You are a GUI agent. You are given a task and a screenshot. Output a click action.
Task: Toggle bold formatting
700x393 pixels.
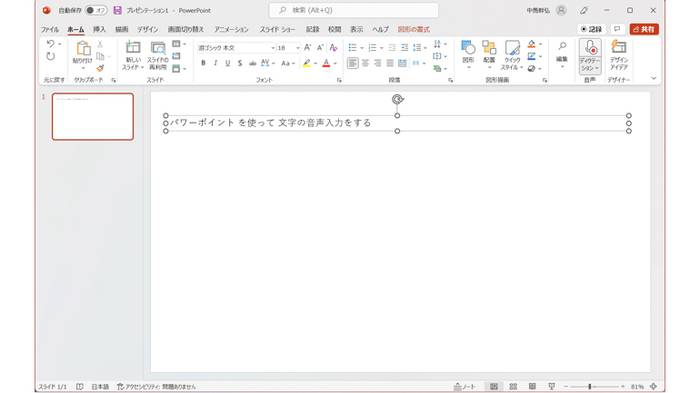pyautogui.click(x=203, y=63)
